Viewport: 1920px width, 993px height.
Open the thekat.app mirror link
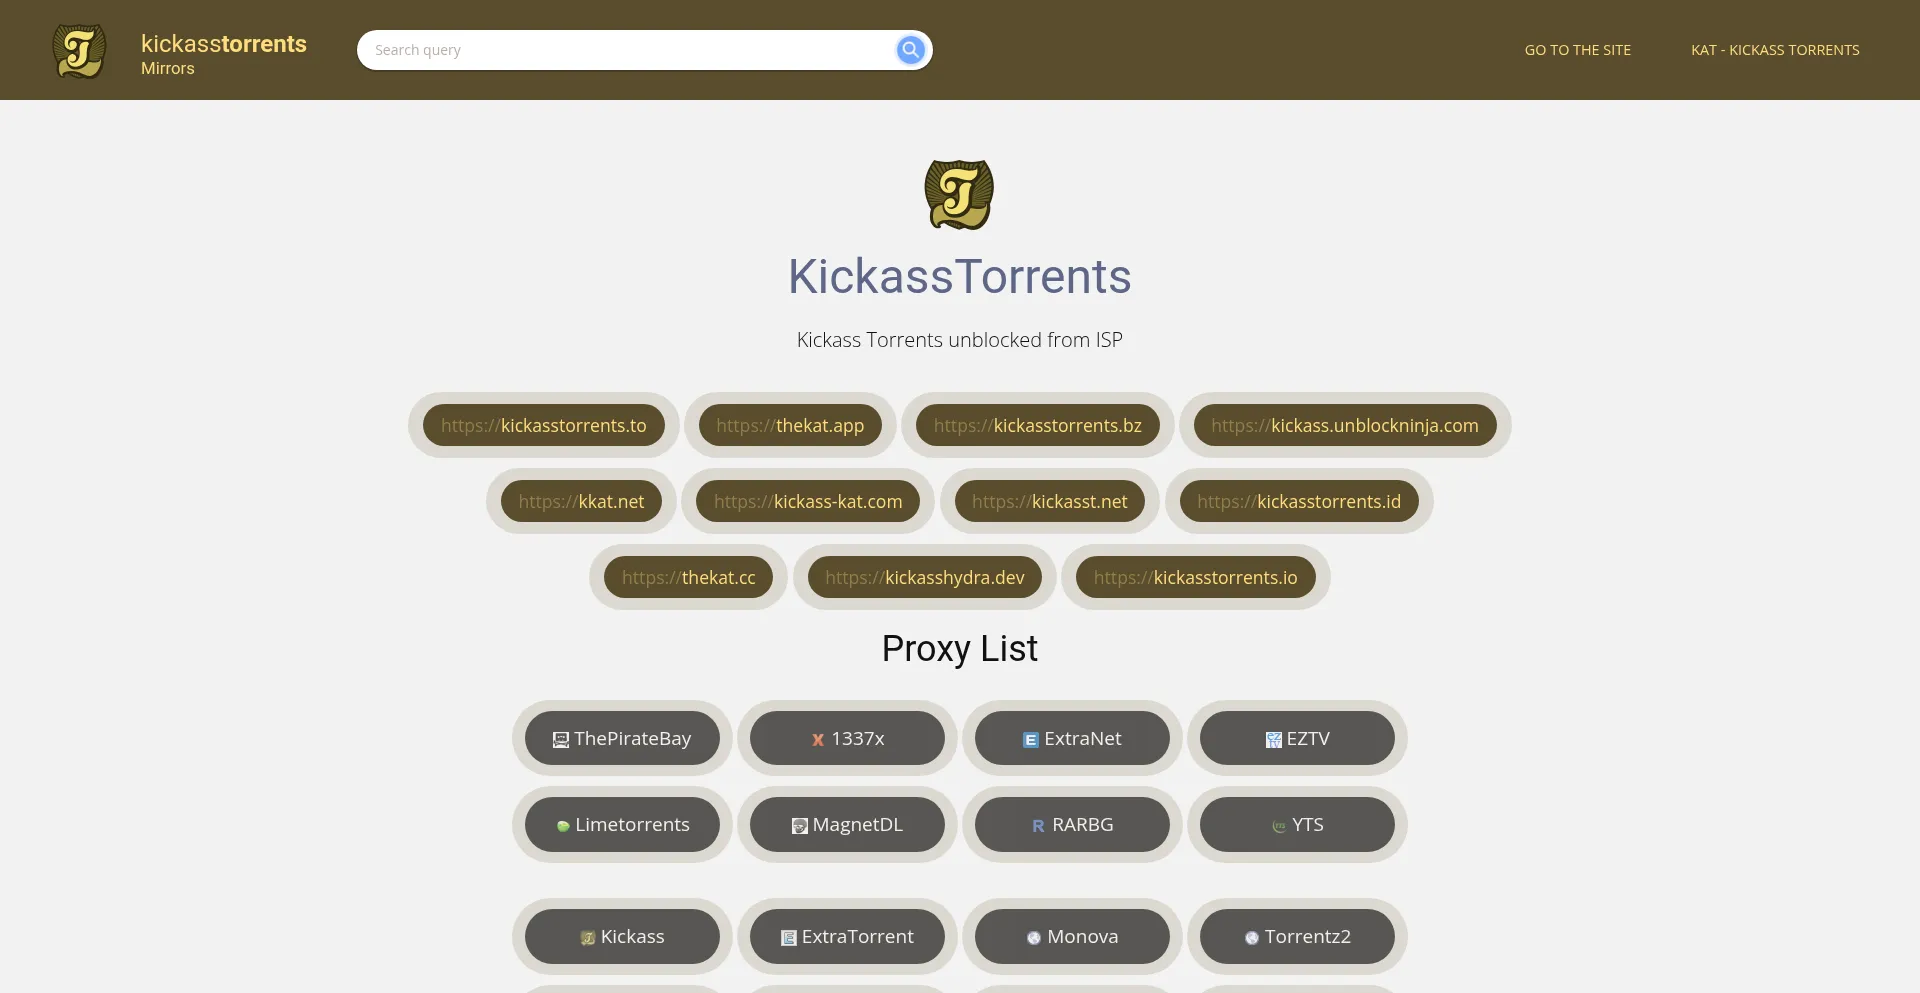790,426
